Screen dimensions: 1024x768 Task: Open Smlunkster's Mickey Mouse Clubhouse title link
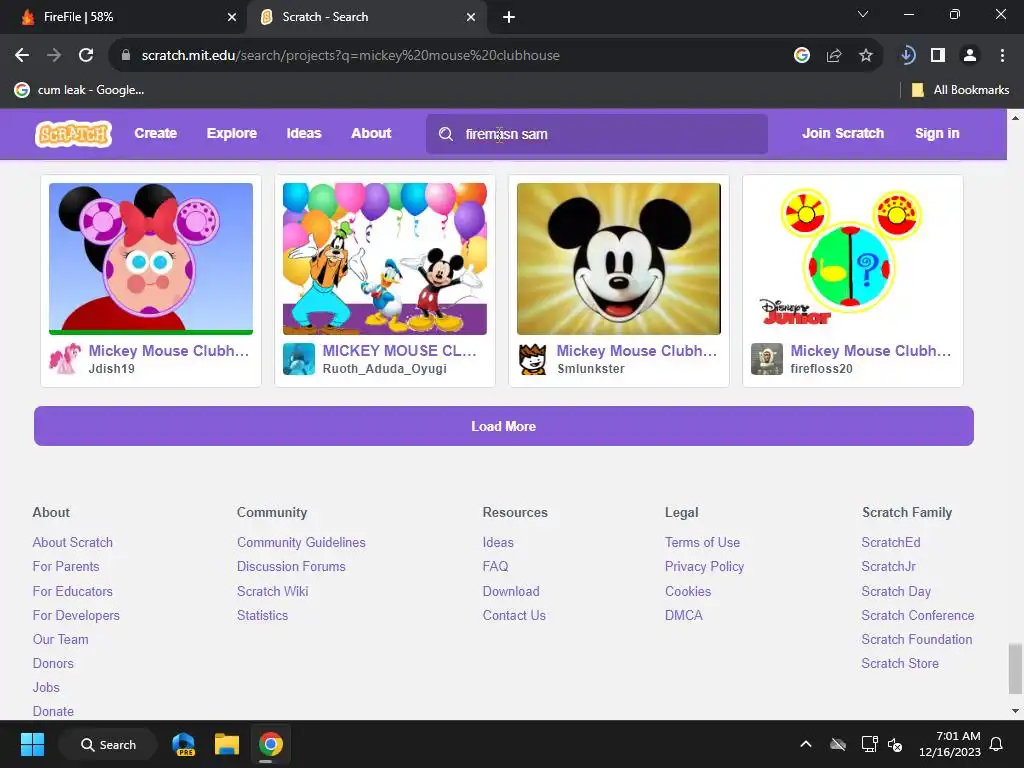pyautogui.click(x=637, y=351)
